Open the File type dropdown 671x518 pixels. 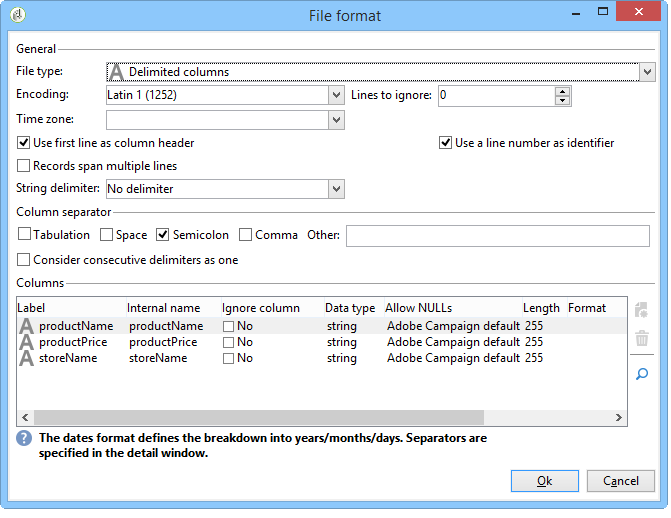point(647,72)
